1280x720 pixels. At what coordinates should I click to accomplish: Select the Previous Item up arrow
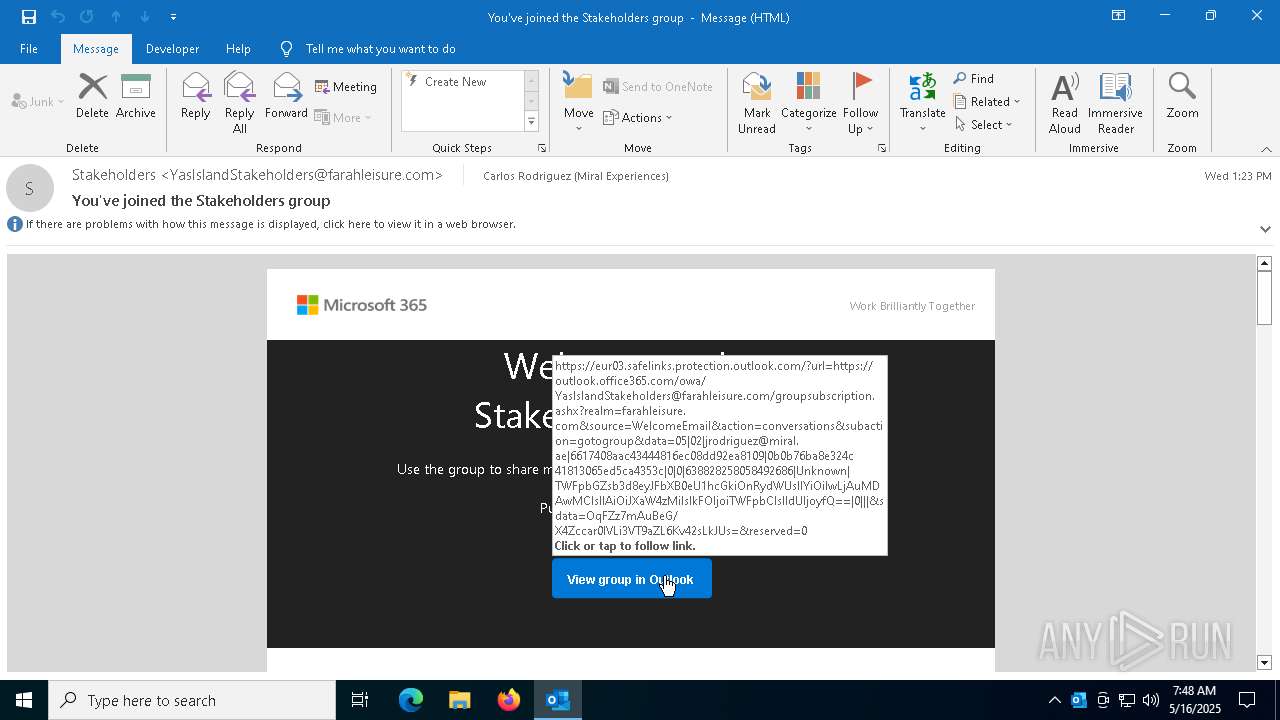[x=116, y=17]
